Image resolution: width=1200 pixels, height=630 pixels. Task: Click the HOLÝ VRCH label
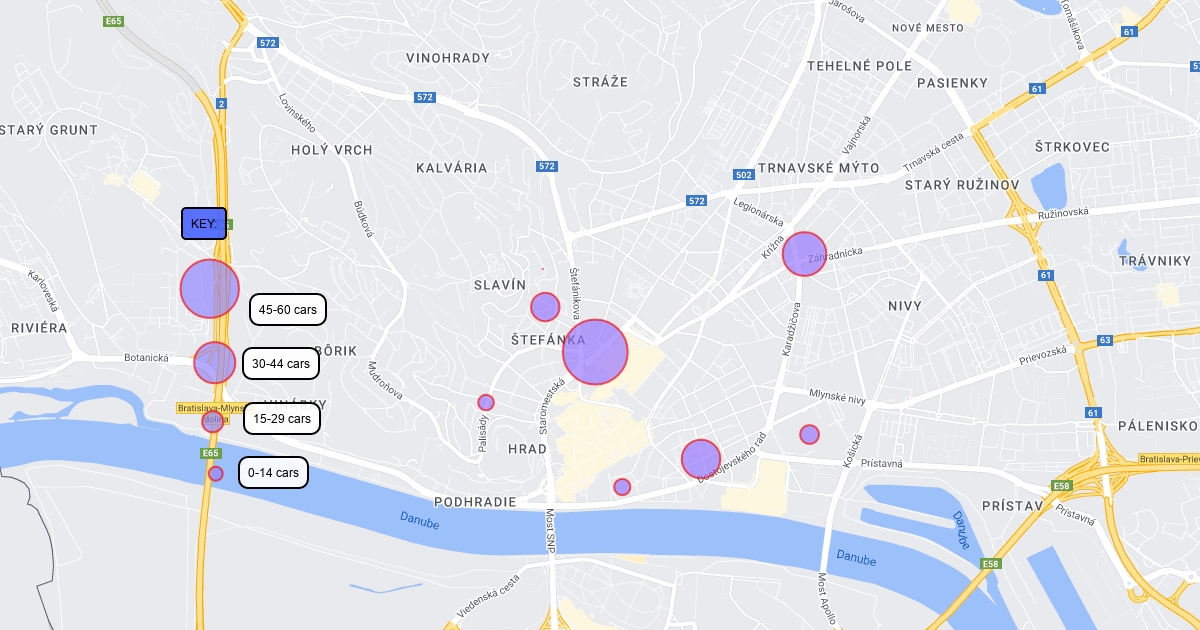click(x=332, y=150)
